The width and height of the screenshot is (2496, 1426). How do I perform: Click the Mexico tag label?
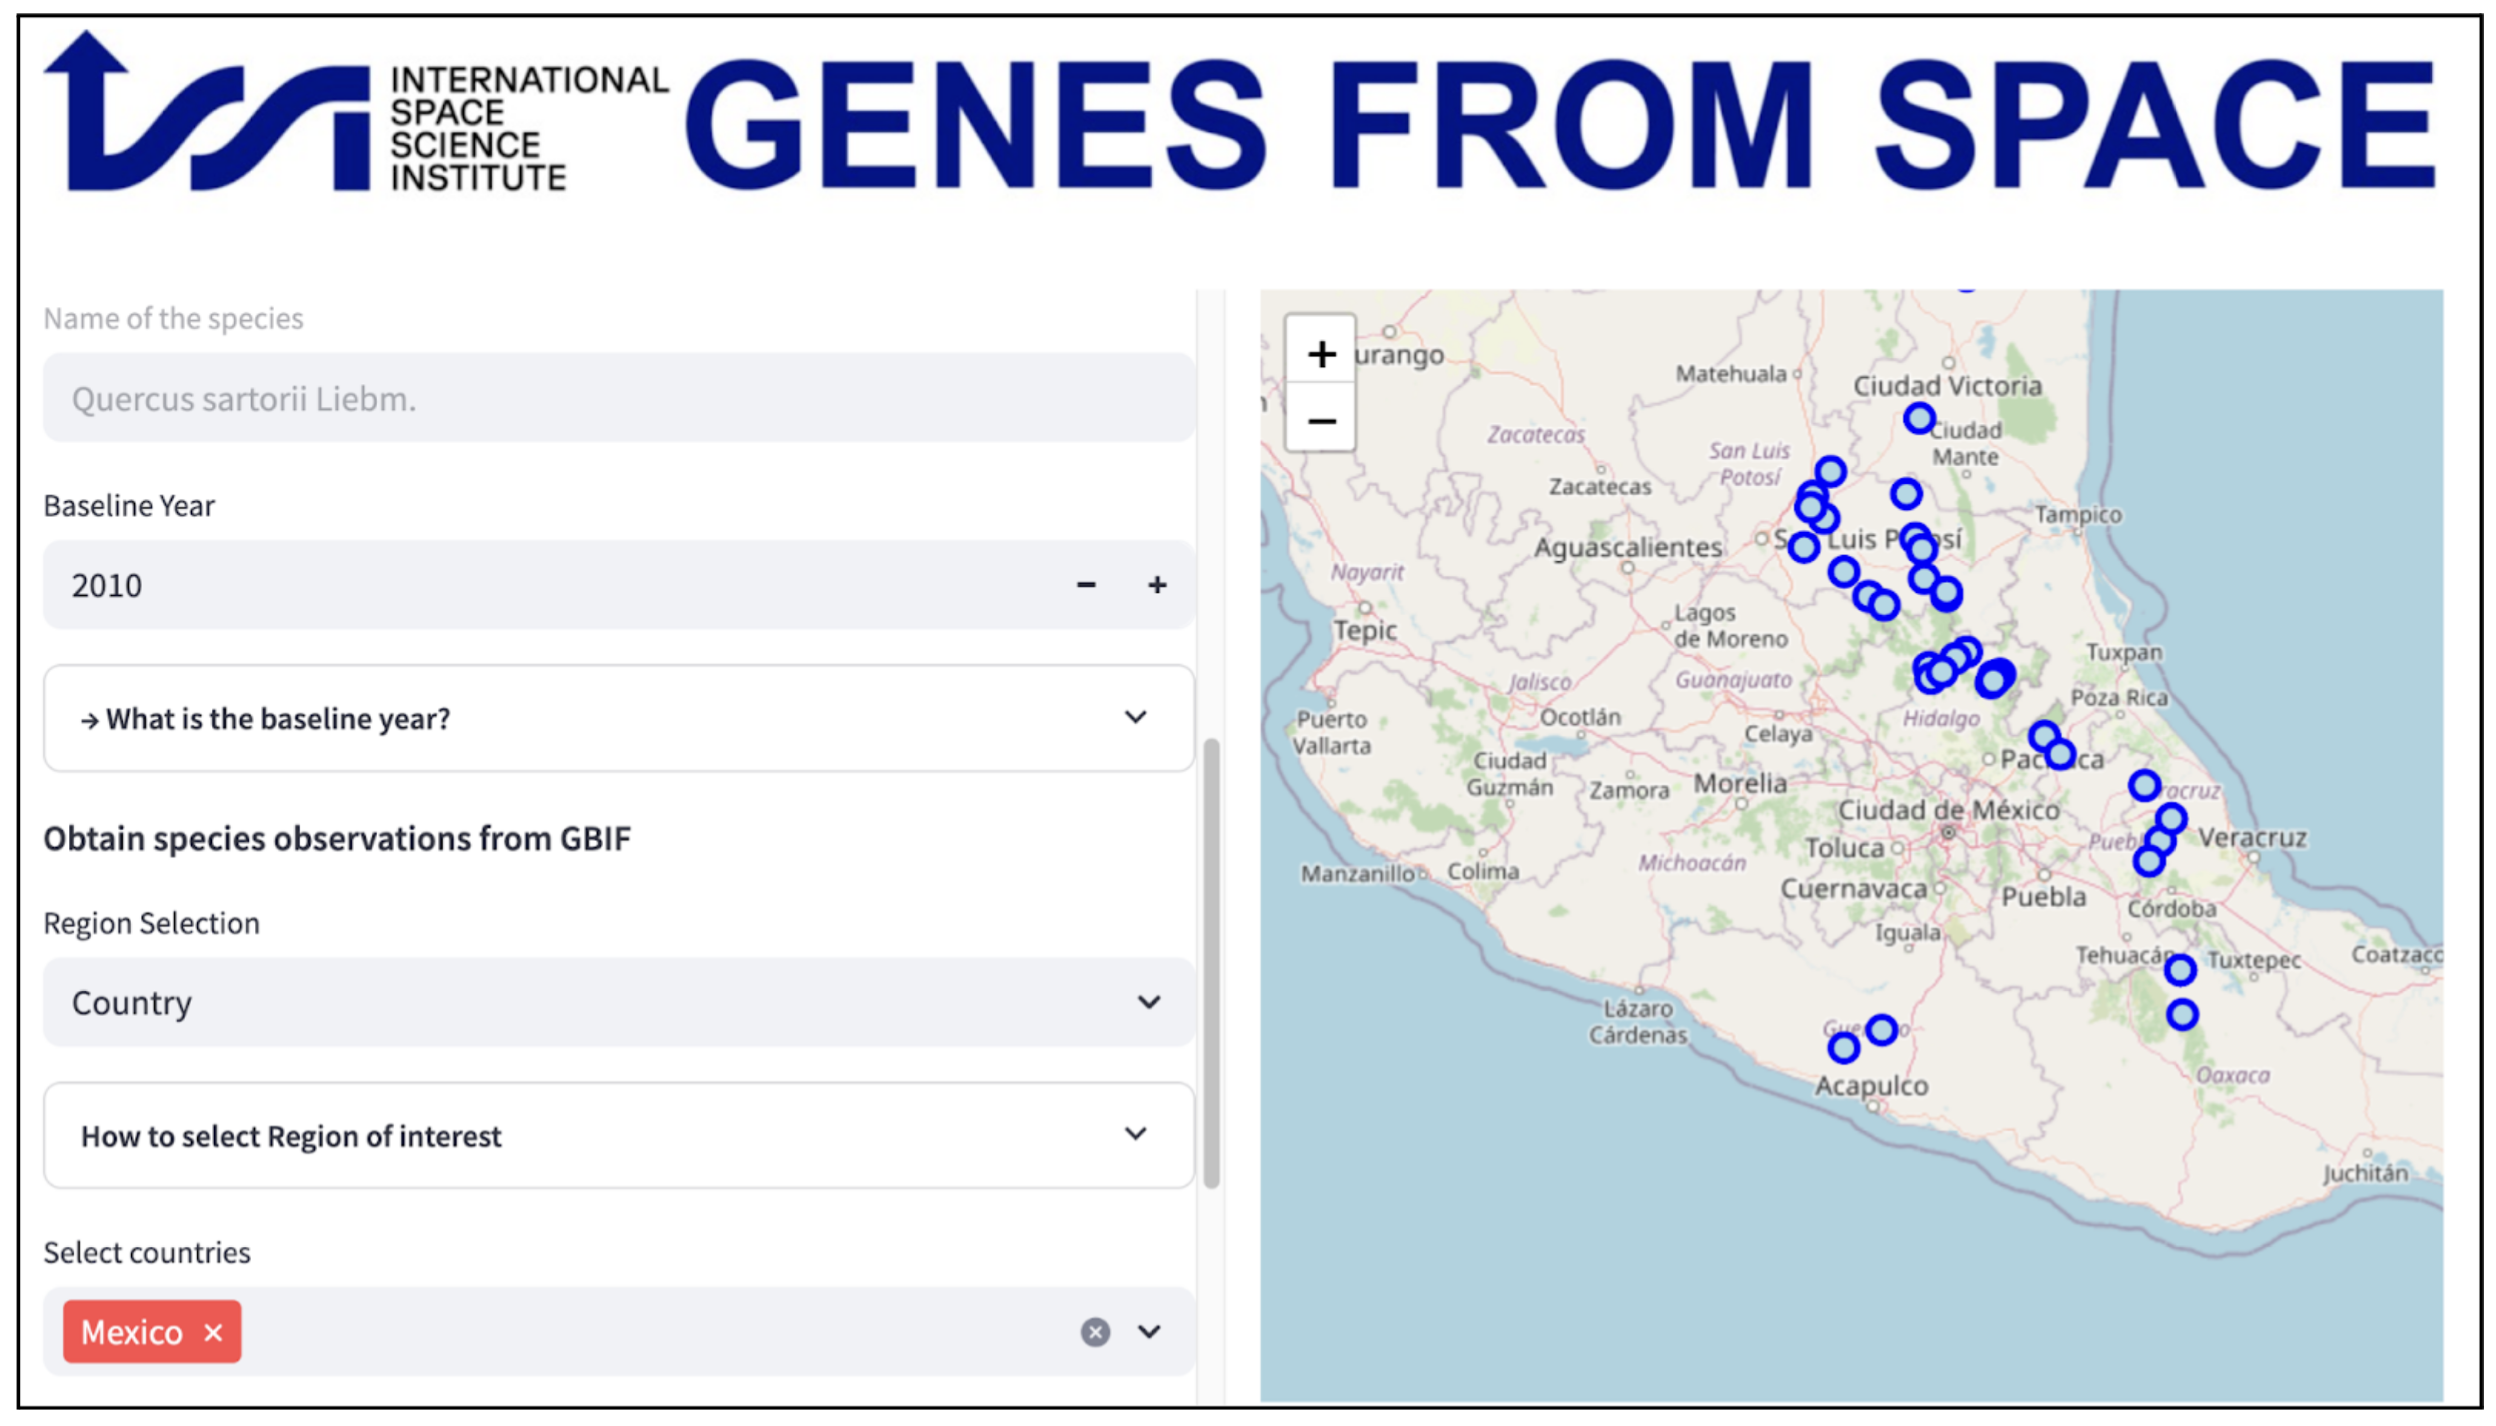click(132, 1332)
